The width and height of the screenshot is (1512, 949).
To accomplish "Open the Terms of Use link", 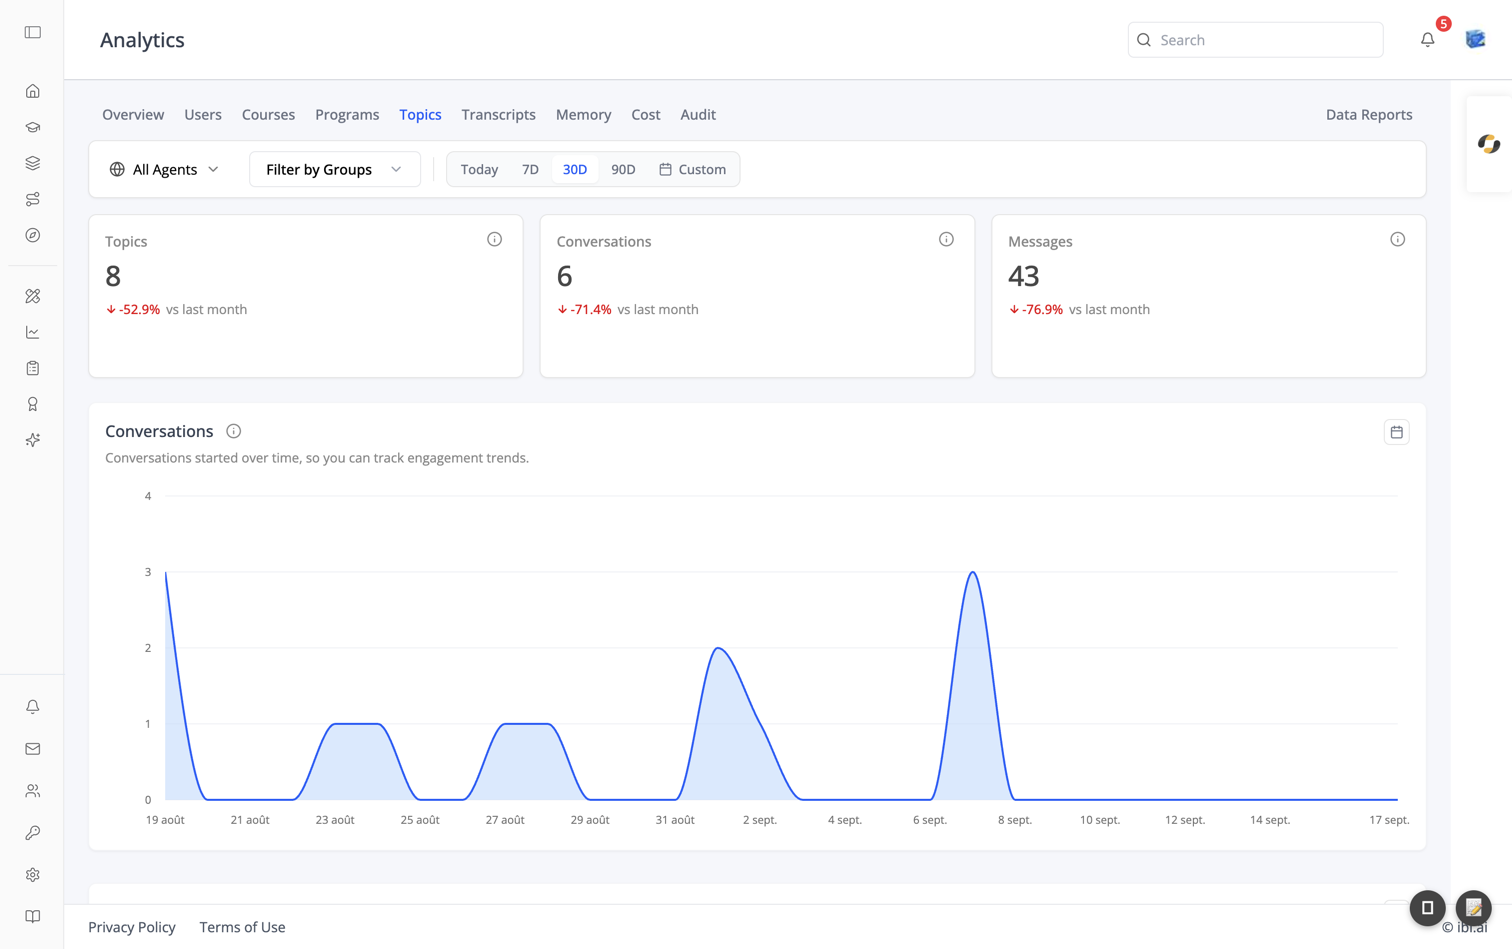I will pyautogui.click(x=242, y=927).
